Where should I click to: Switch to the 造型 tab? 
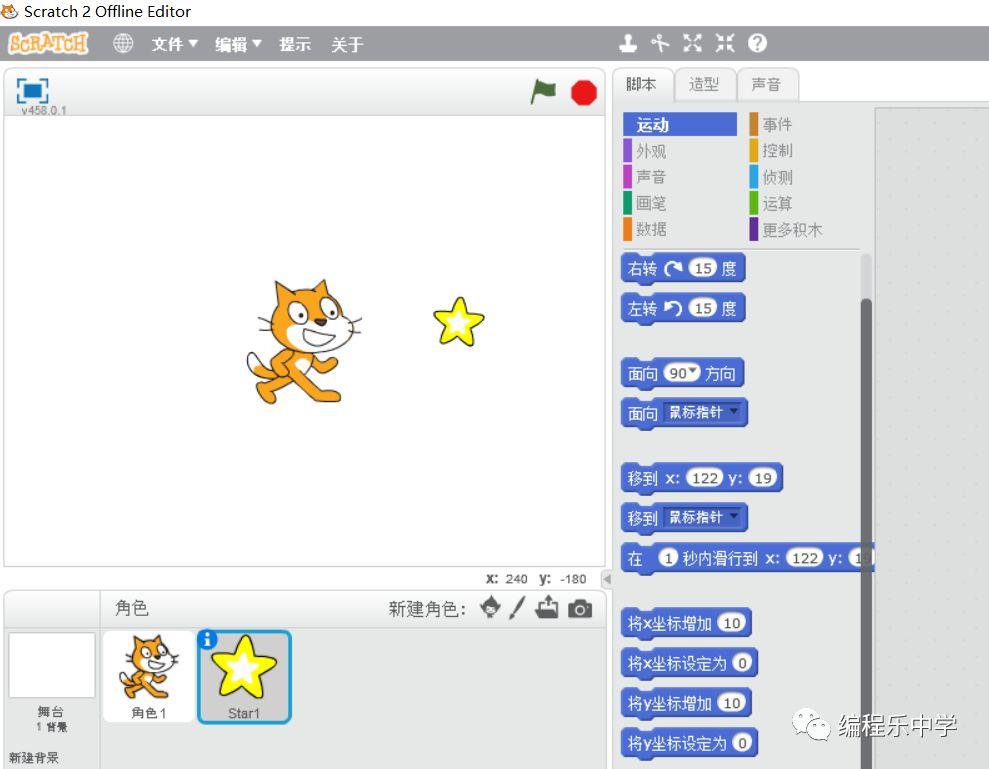point(704,85)
